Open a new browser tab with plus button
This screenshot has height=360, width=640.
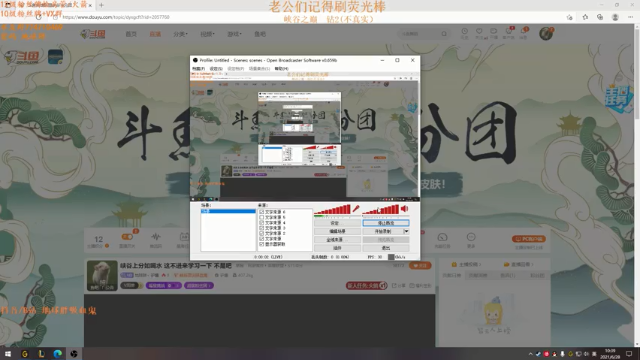click(101, 5)
